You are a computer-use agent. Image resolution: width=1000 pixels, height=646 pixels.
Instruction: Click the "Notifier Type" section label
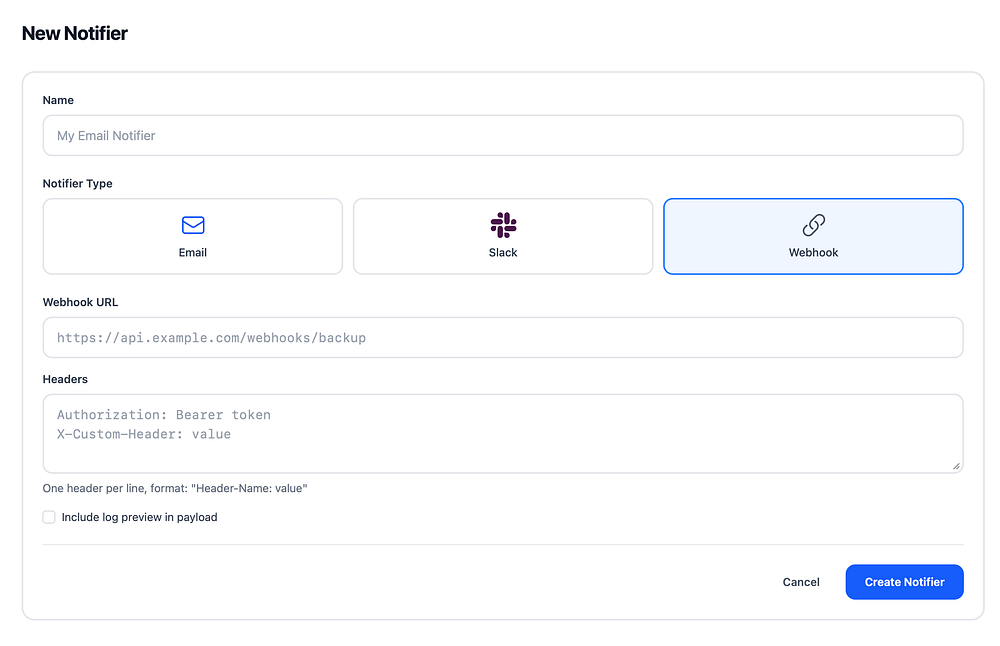pos(77,184)
